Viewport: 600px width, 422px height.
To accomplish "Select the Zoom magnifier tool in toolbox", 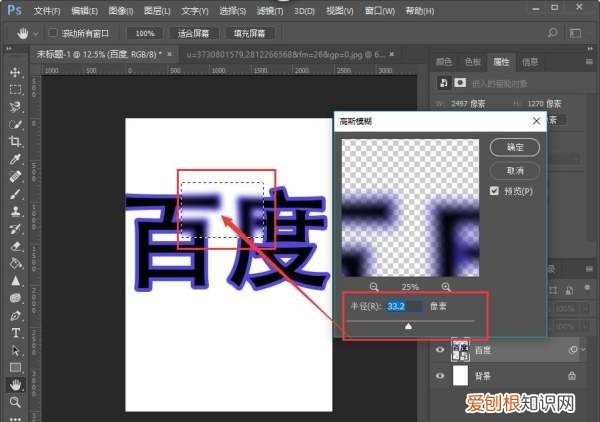I will pyautogui.click(x=15, y=402).
